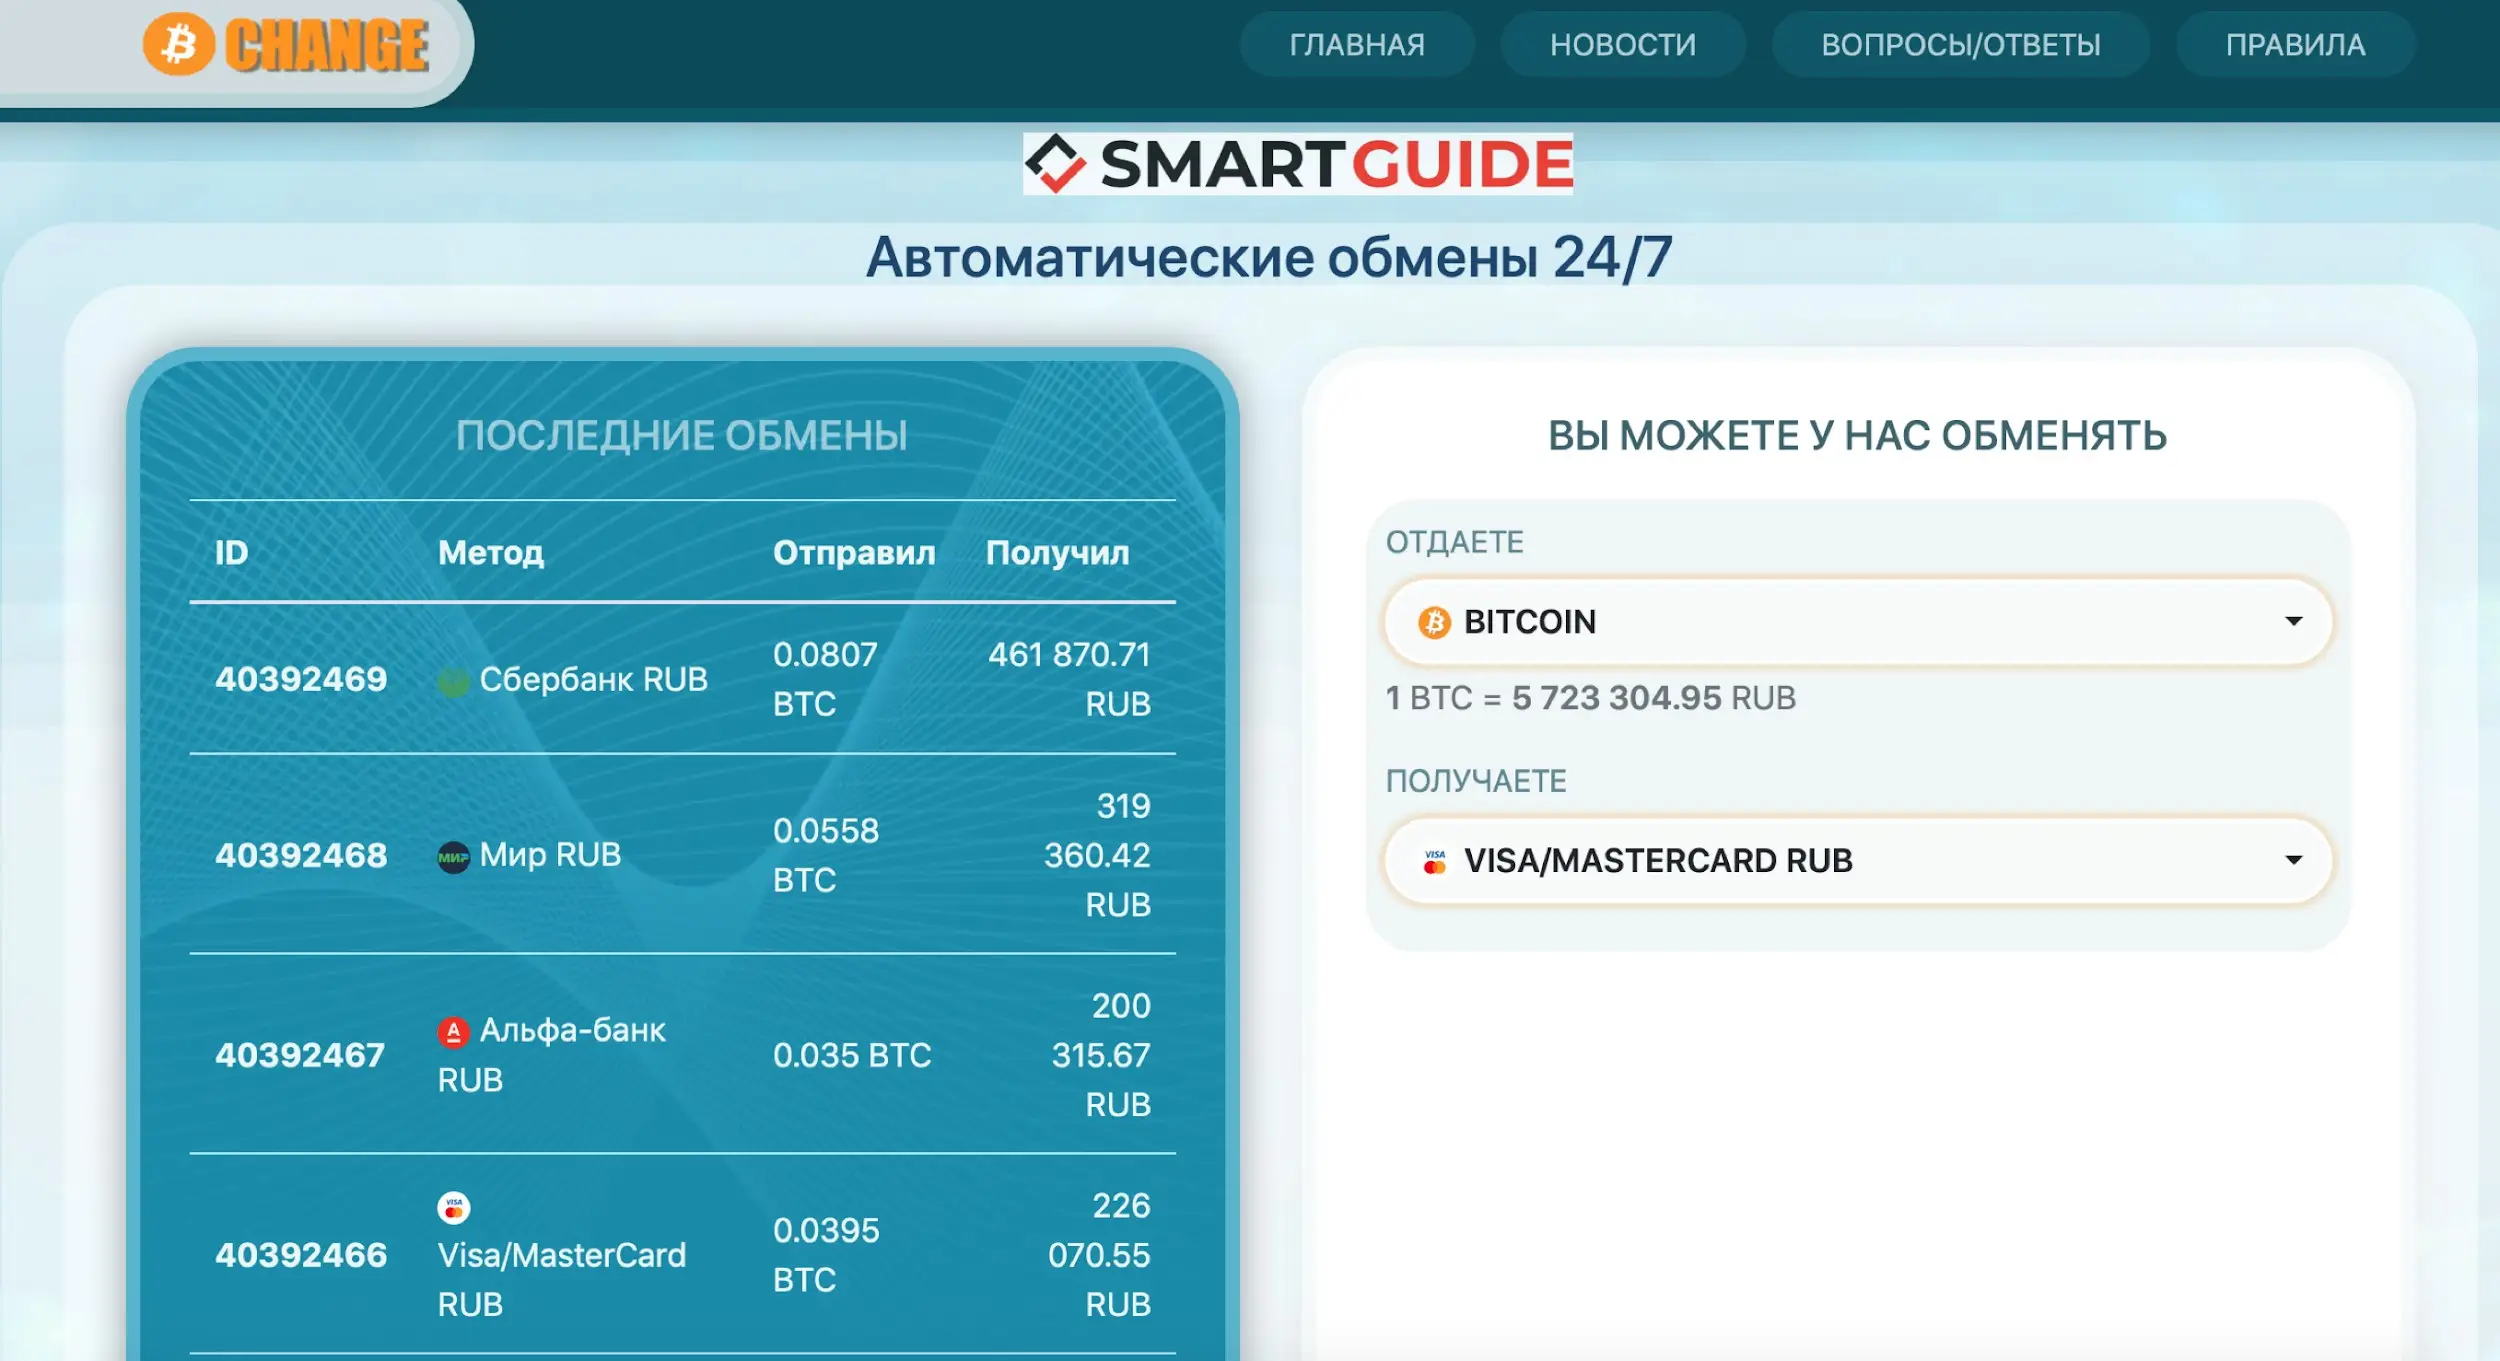Select exchange ID 40392469 row

point(301,680)
